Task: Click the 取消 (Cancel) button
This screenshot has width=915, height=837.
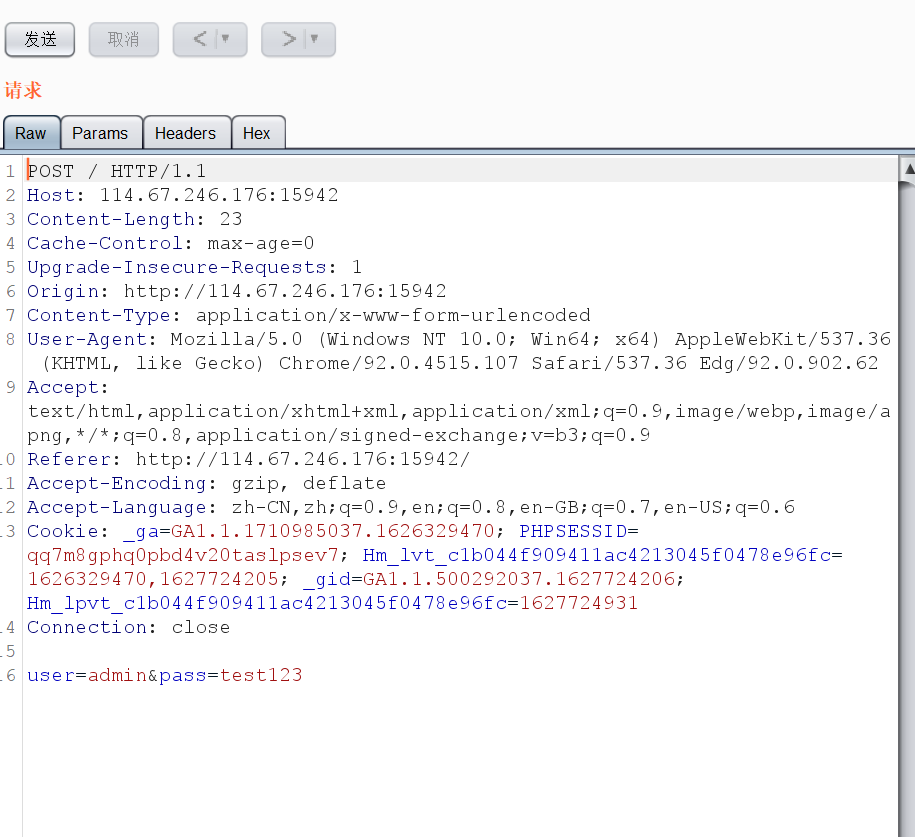Action: [124, 39]
